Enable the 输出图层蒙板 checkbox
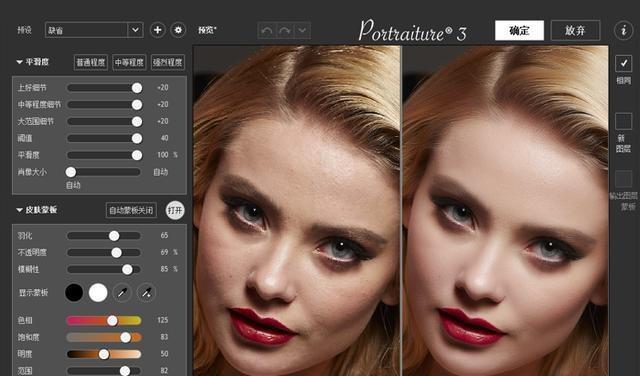This screenshot has width=640, height=376. (623, 179)
